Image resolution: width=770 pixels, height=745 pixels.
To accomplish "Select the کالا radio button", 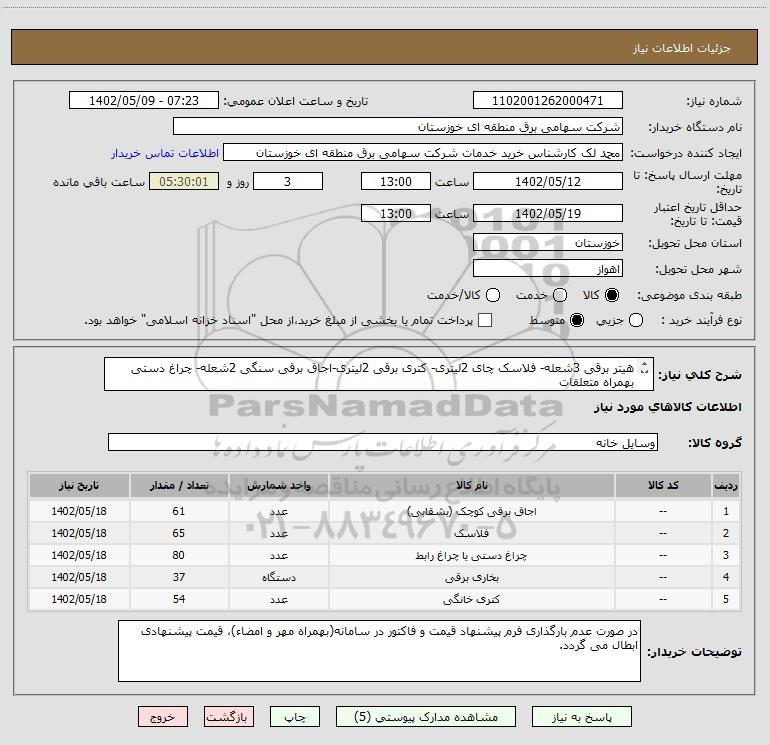I will pos(612,295).
